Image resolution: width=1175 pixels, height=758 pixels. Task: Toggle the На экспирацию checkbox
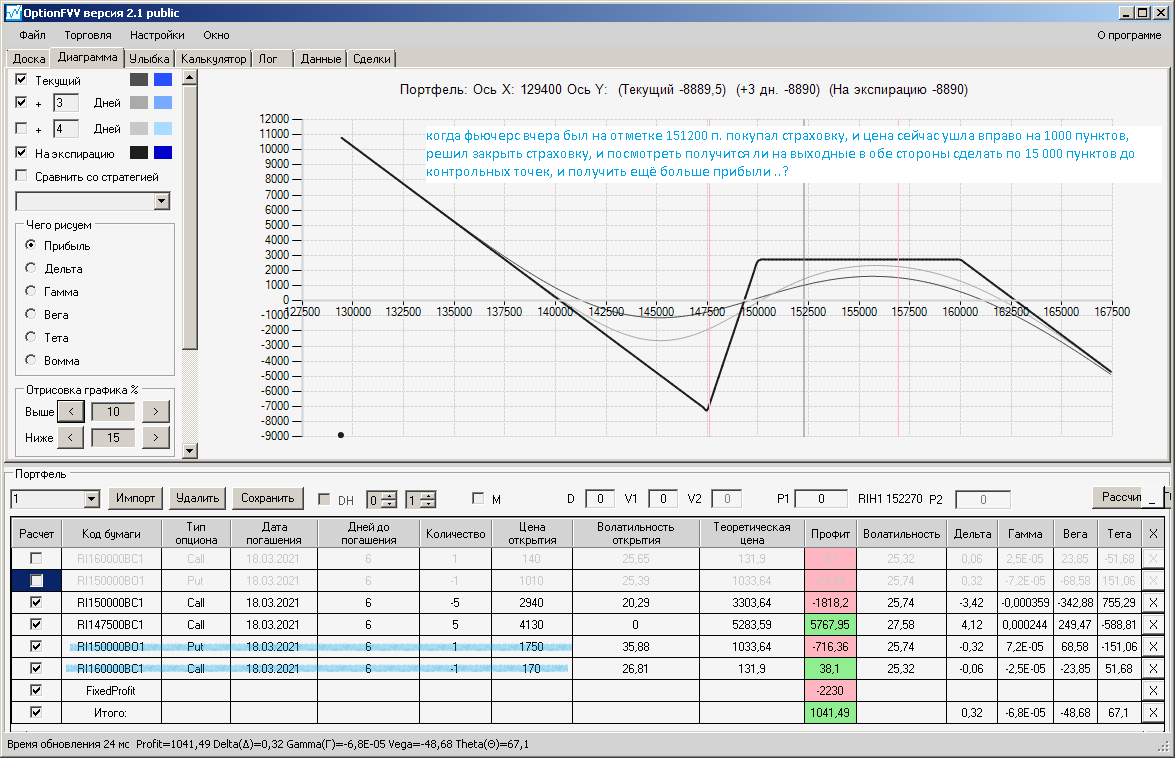(21, 153)
